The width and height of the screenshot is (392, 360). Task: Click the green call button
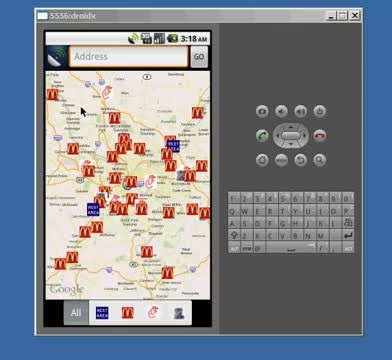pos(262,136)
